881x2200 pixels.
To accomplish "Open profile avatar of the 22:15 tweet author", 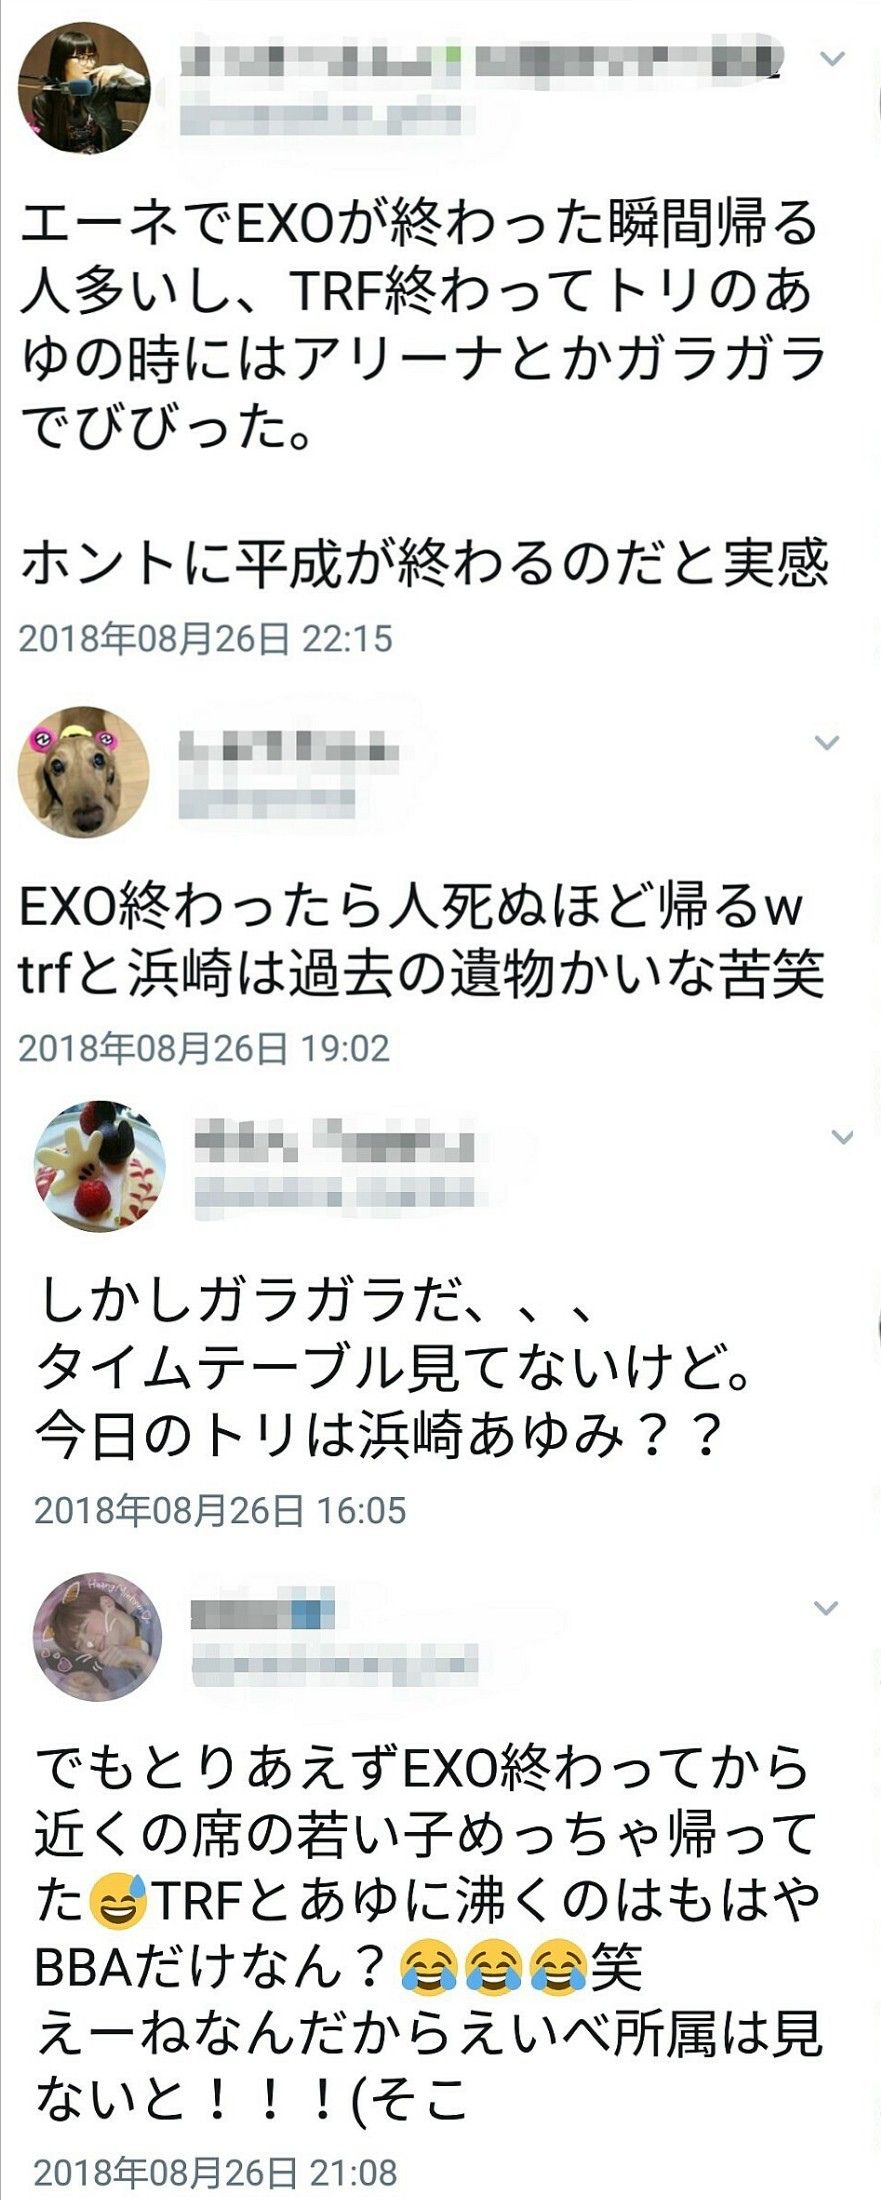I will pos(84,87).
